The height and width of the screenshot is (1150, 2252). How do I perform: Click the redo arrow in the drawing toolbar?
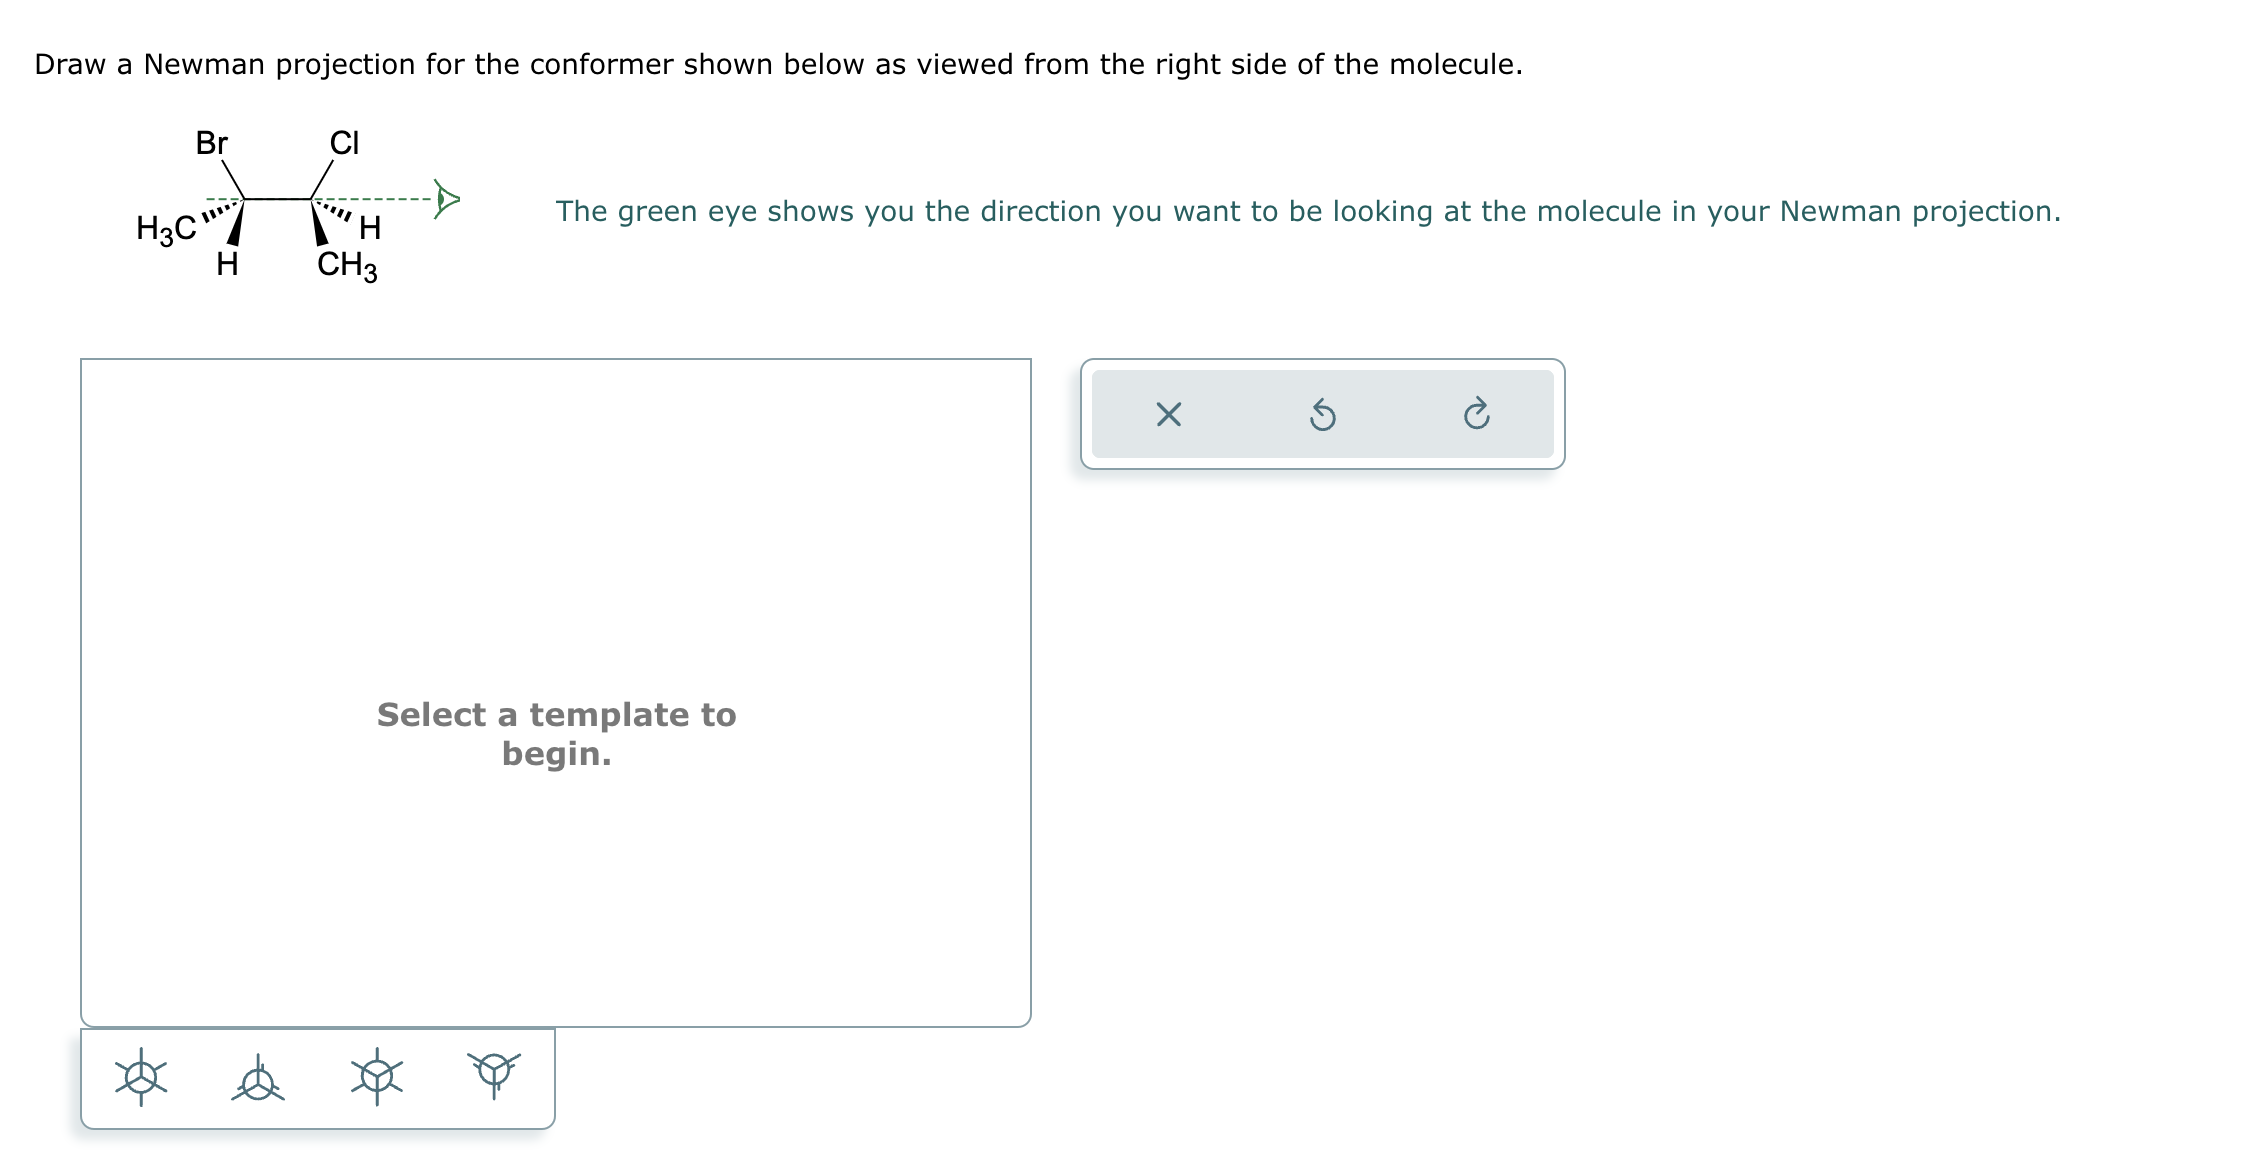[x=1478, y=415]
